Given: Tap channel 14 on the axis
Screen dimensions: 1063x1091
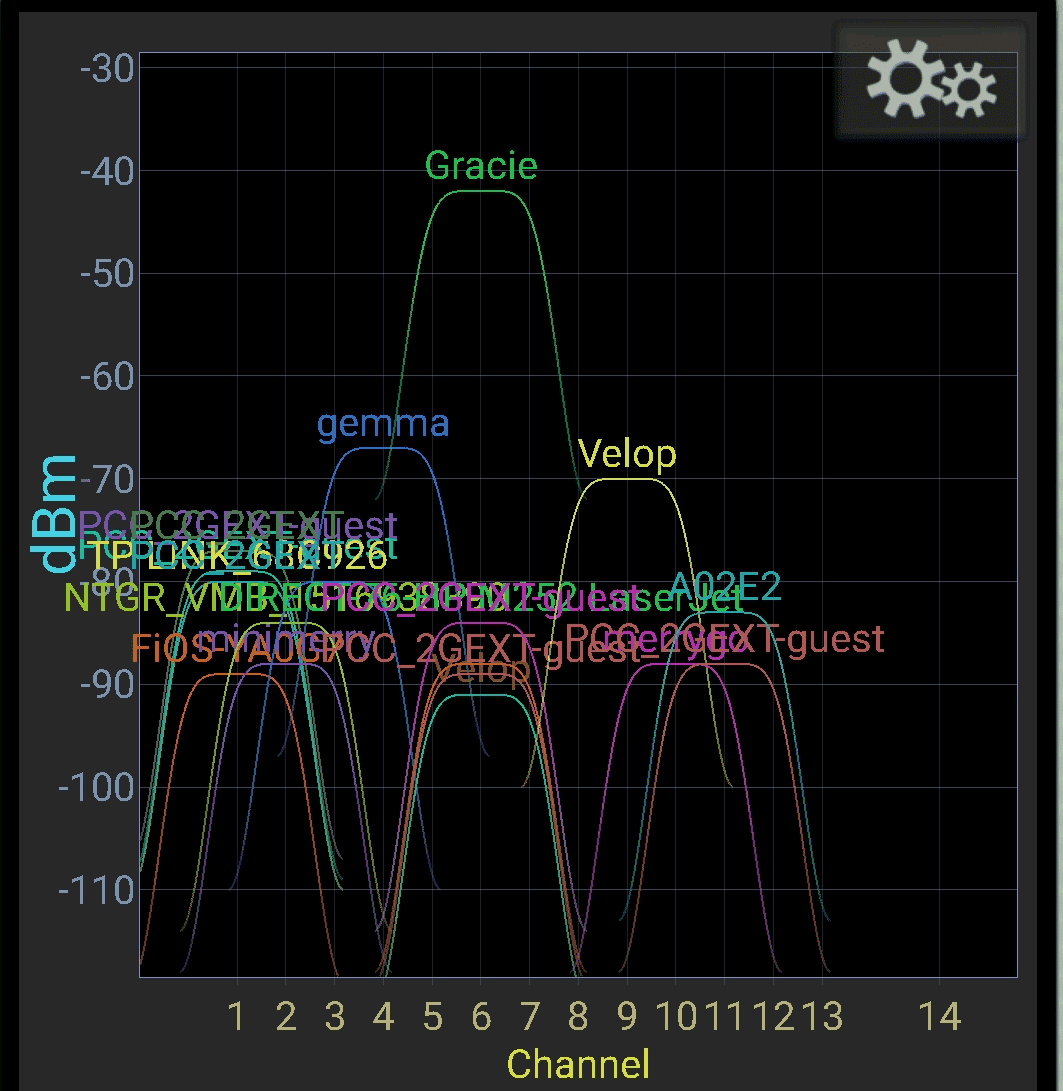Looking at the screenshot, I should pos(939,1017).
